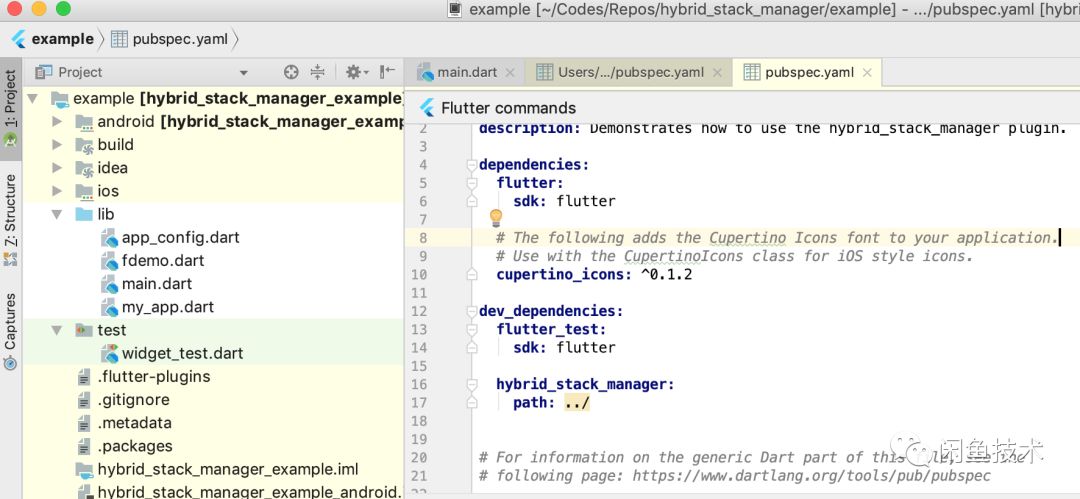Close the active pubspec.yaml tab
The height and width of the screenshot is (499, 1080).
867,72
